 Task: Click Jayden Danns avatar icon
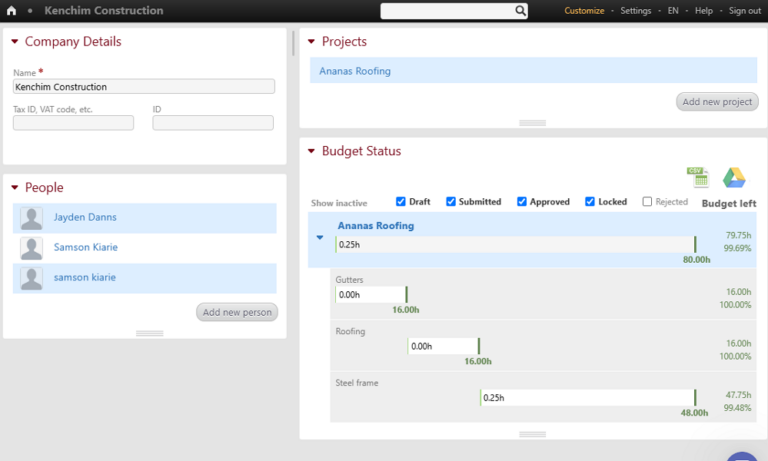tap(32, 218)
